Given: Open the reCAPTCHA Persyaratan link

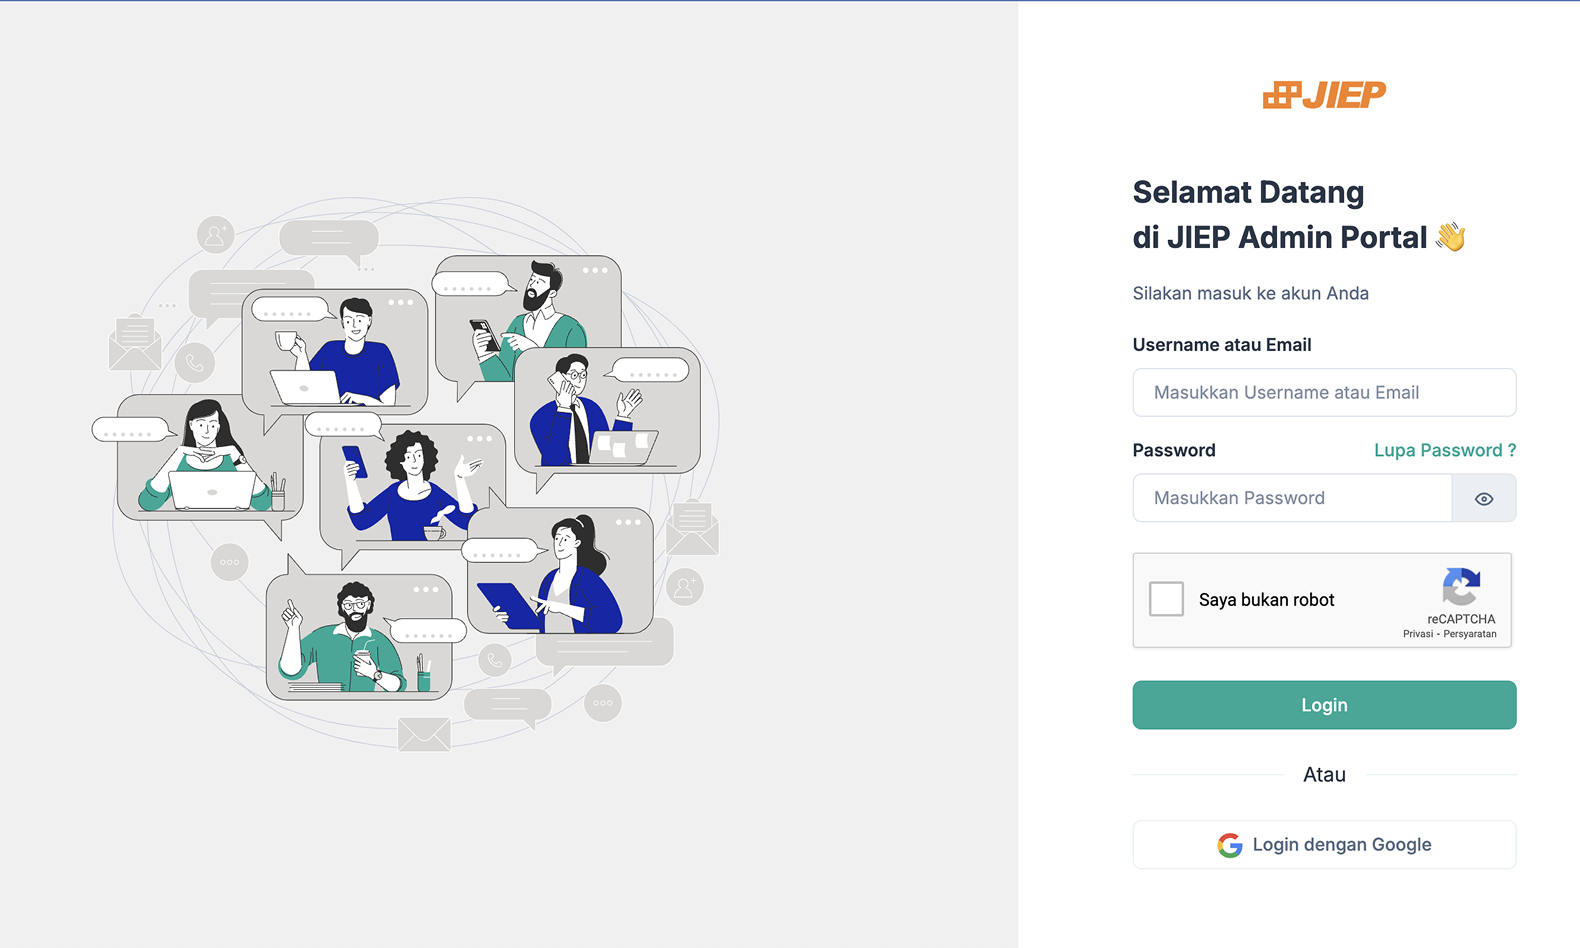Looking at the screenshot, I should (x=1470, y=634).
